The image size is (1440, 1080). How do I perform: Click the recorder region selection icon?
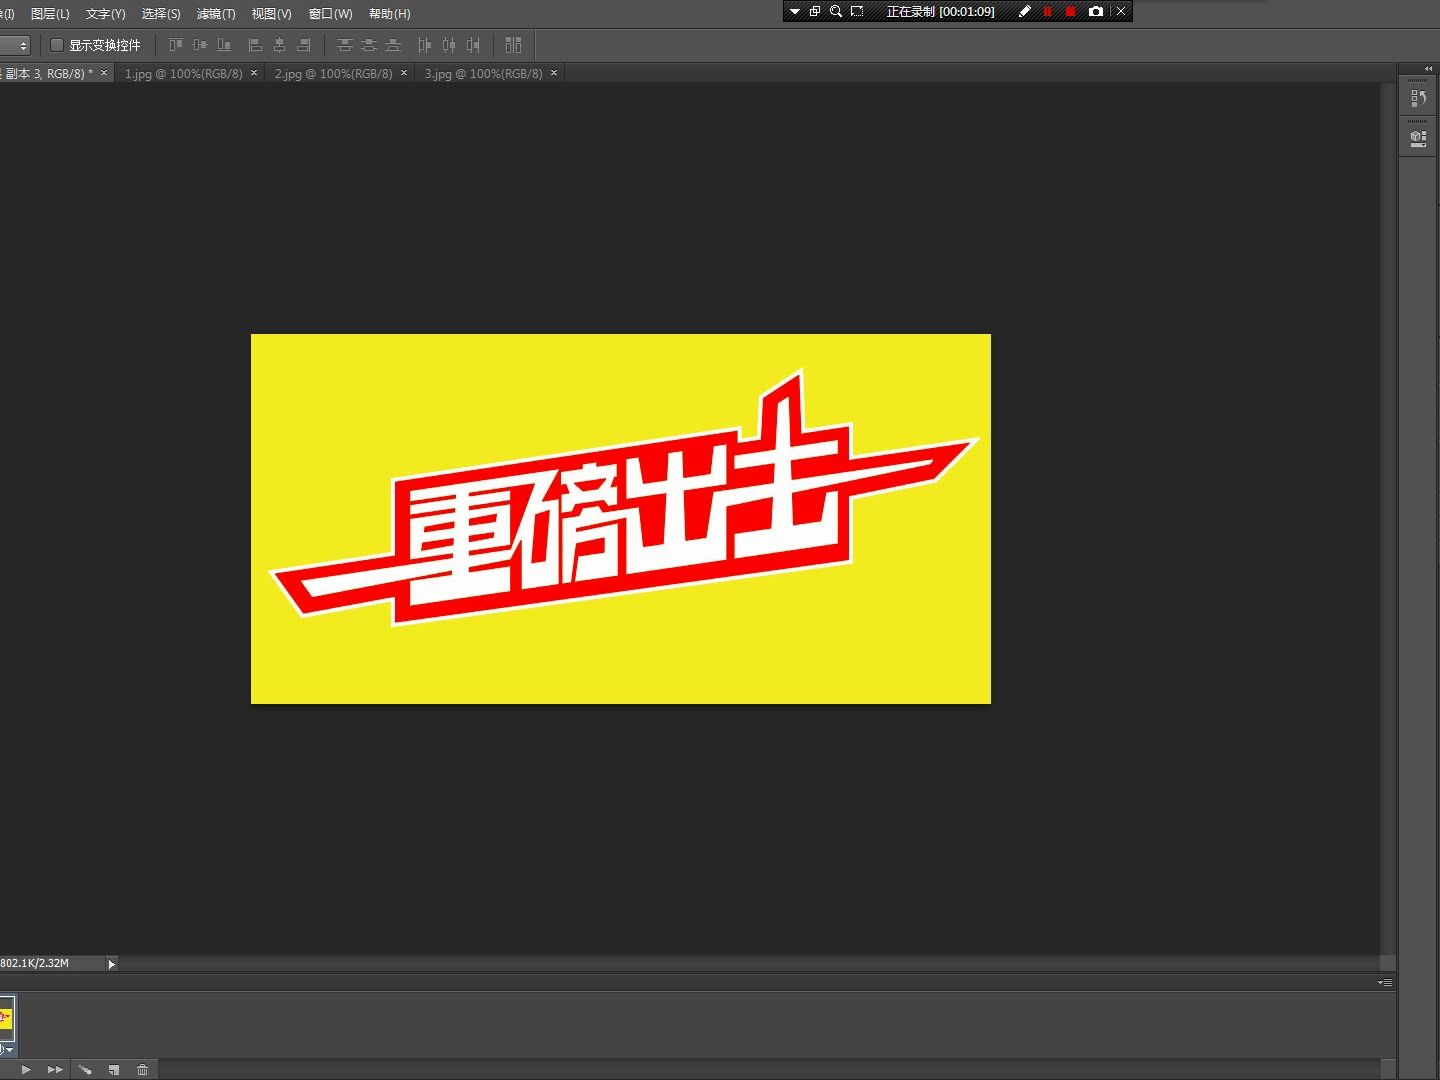(x=857, y=12)
